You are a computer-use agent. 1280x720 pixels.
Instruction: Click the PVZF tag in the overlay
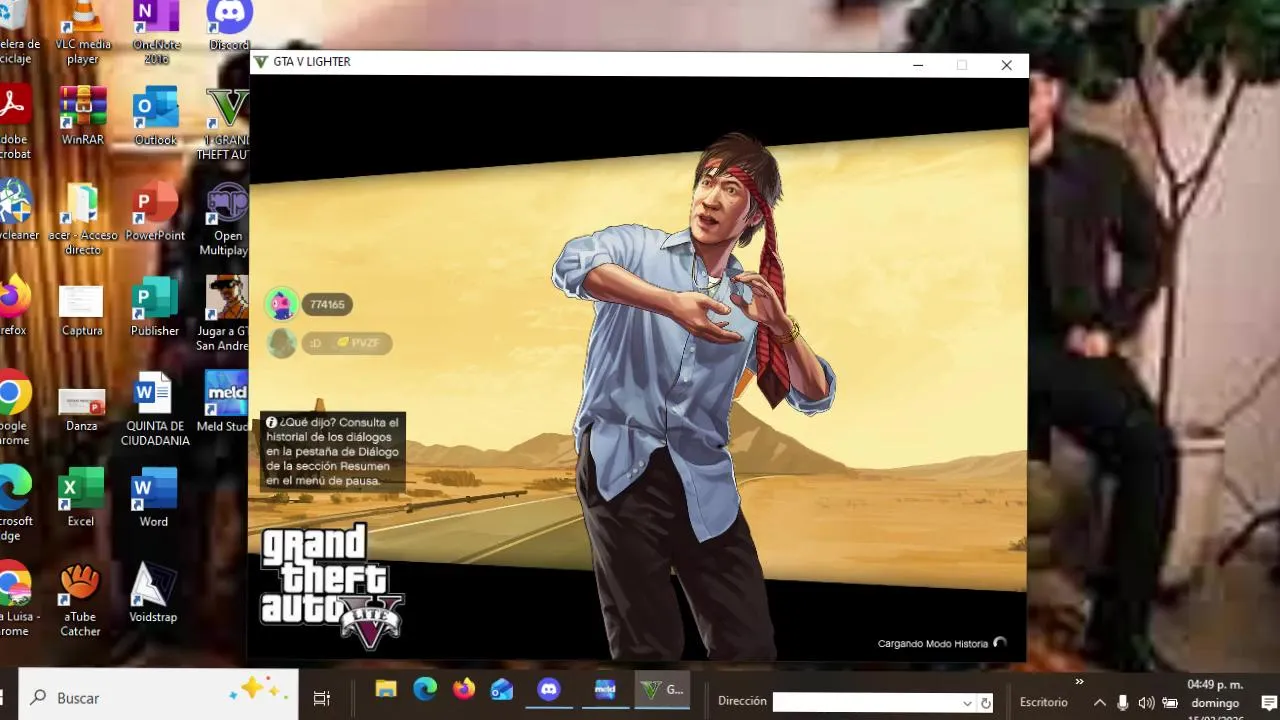pyautogui.click(x=359, y=343)
